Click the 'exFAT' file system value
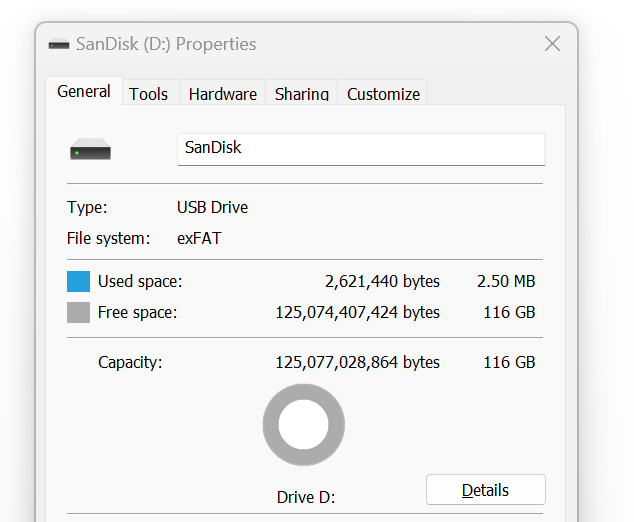 (x=199, y=239)
